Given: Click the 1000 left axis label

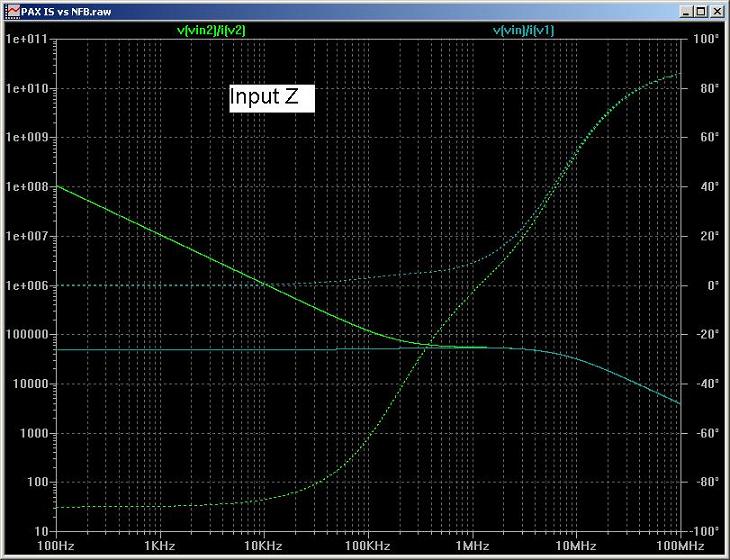Looking at the screenshot, I should (34, 433).
